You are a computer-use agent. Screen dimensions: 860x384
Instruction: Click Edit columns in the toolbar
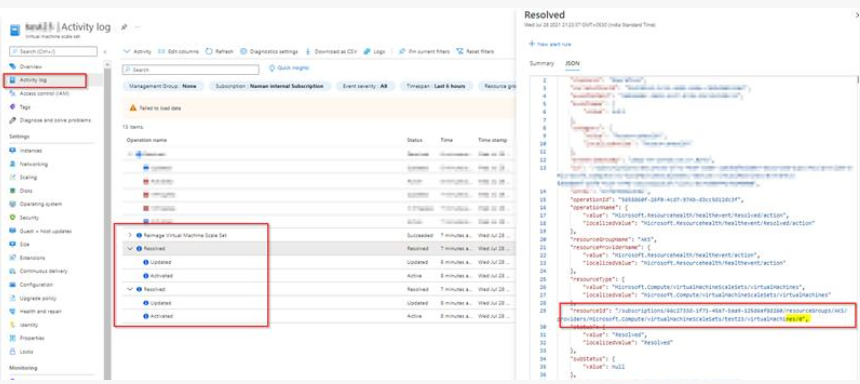pyautogui.click(x=178, y=52)
